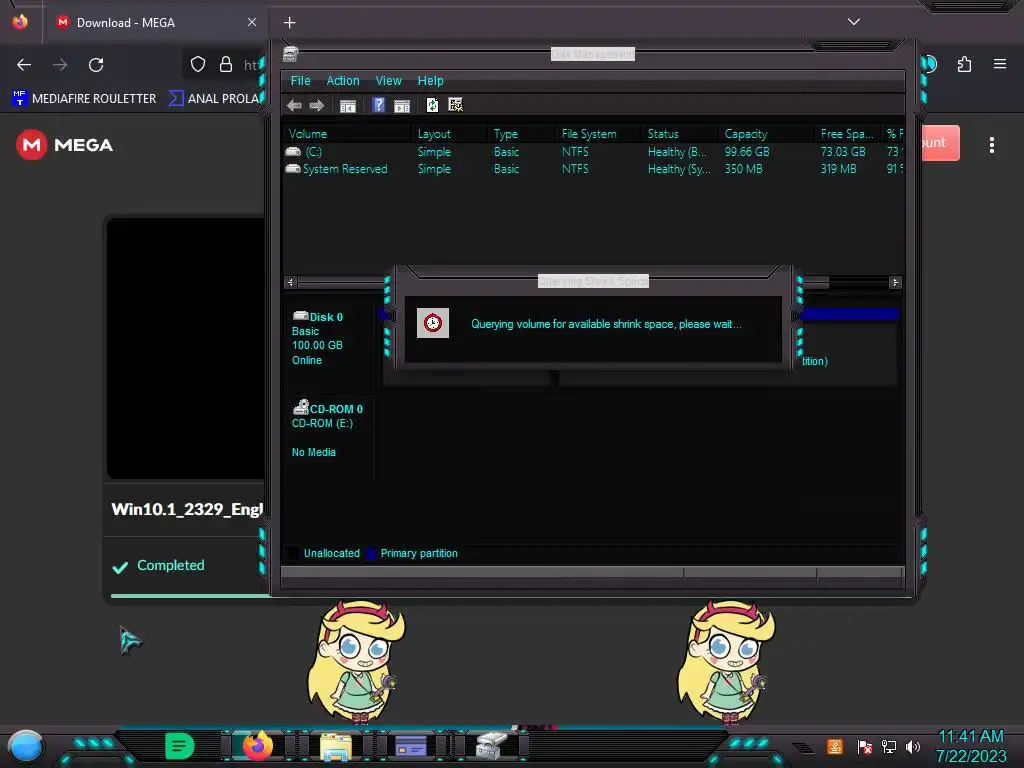Click the Refresh toolbar icon

click(x=432, y=105)
